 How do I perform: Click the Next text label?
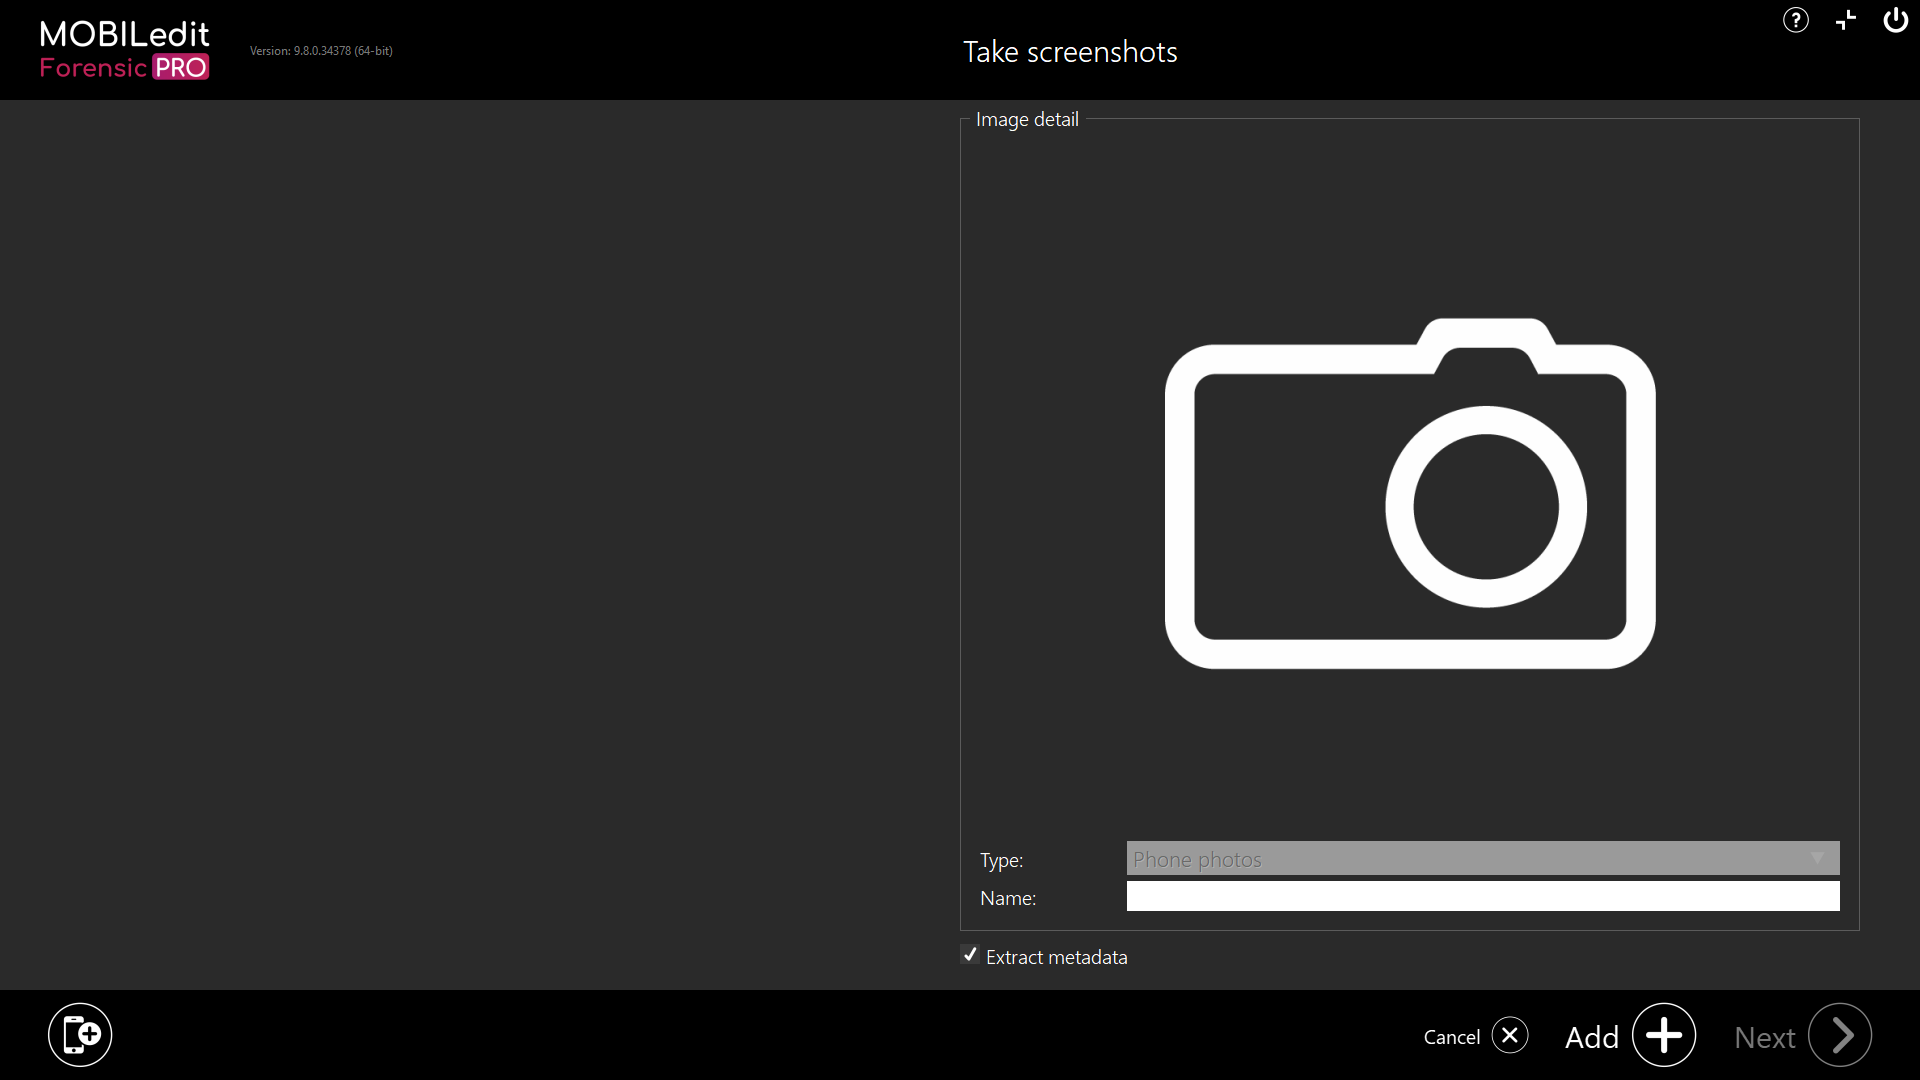tap(1765, 1037)
